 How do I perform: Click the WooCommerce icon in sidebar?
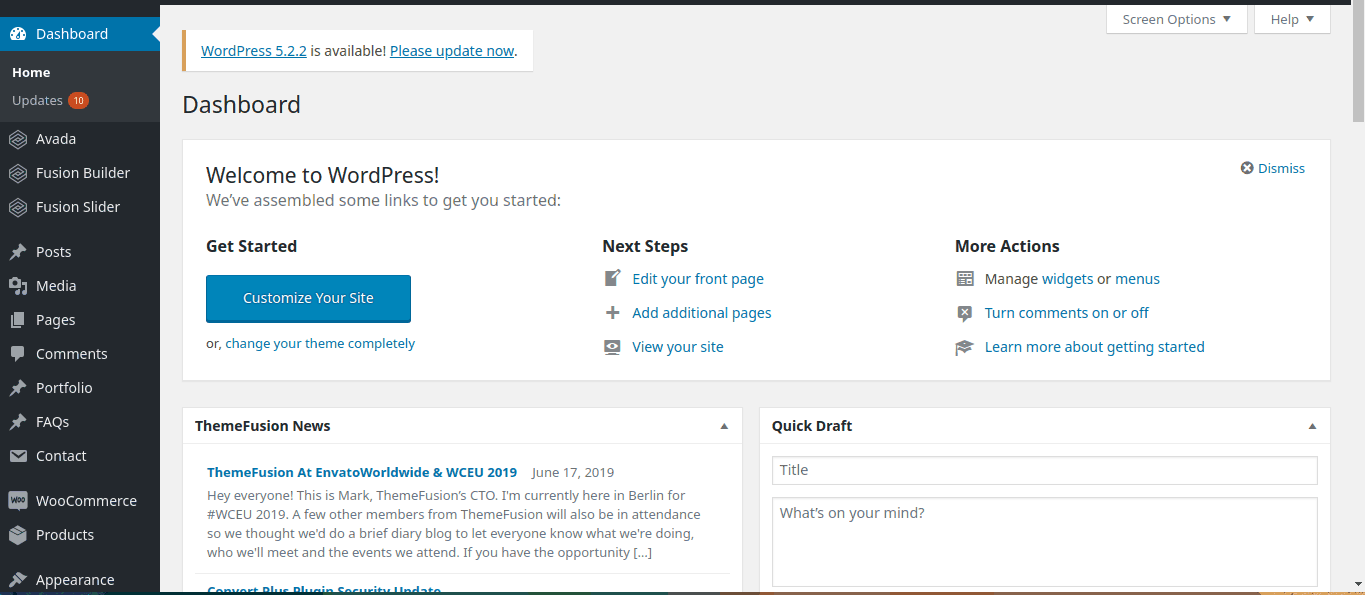tap(18, 501)
